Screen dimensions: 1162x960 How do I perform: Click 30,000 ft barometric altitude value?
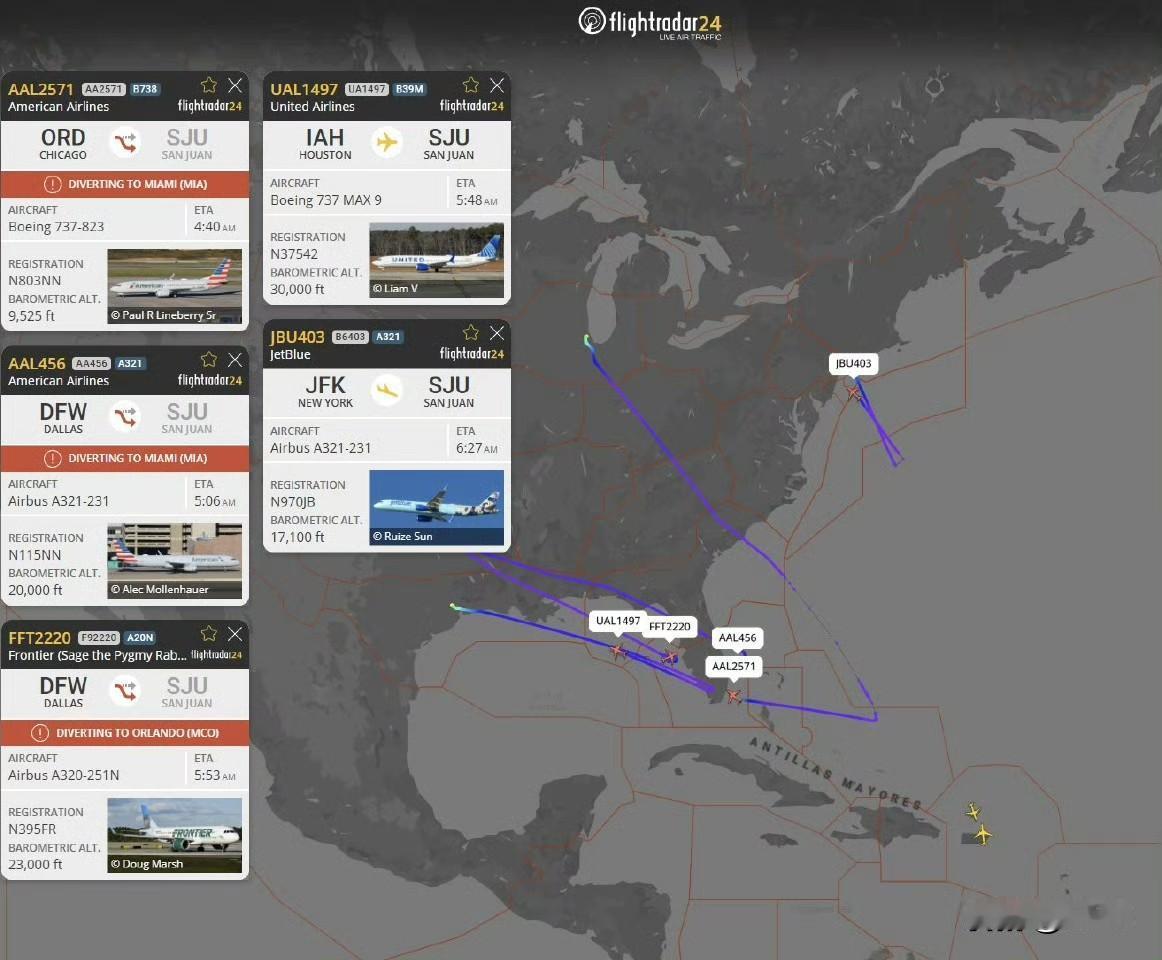pos(297,289)
